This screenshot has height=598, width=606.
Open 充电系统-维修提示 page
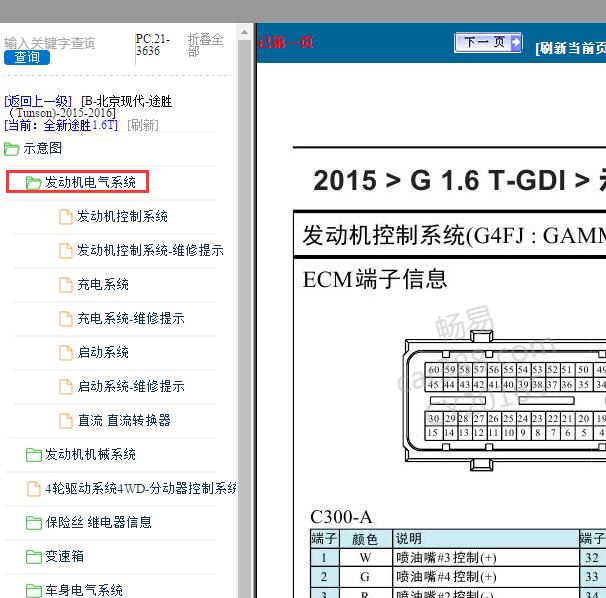tap(131, 318)
